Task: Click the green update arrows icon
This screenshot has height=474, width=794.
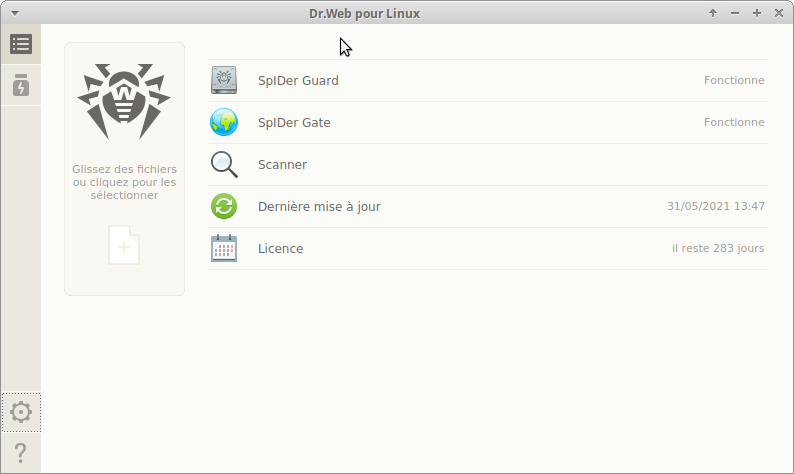Action: 224,206
